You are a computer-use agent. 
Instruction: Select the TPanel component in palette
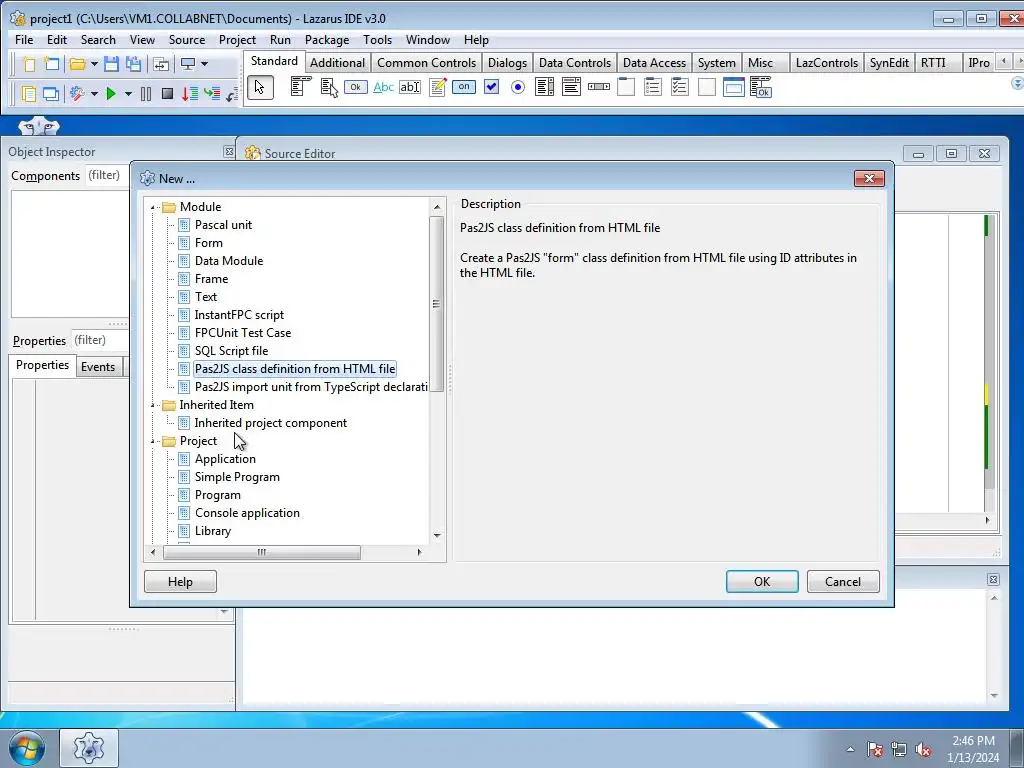point(707,87)
